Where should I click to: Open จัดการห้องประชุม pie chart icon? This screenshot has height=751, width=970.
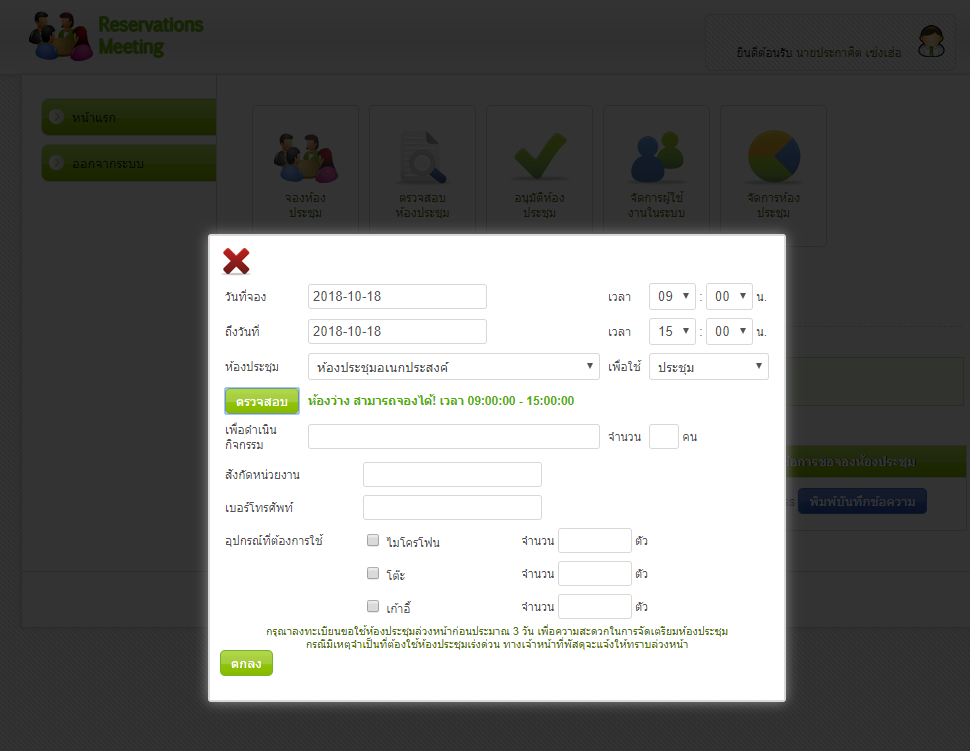(773, 157)
